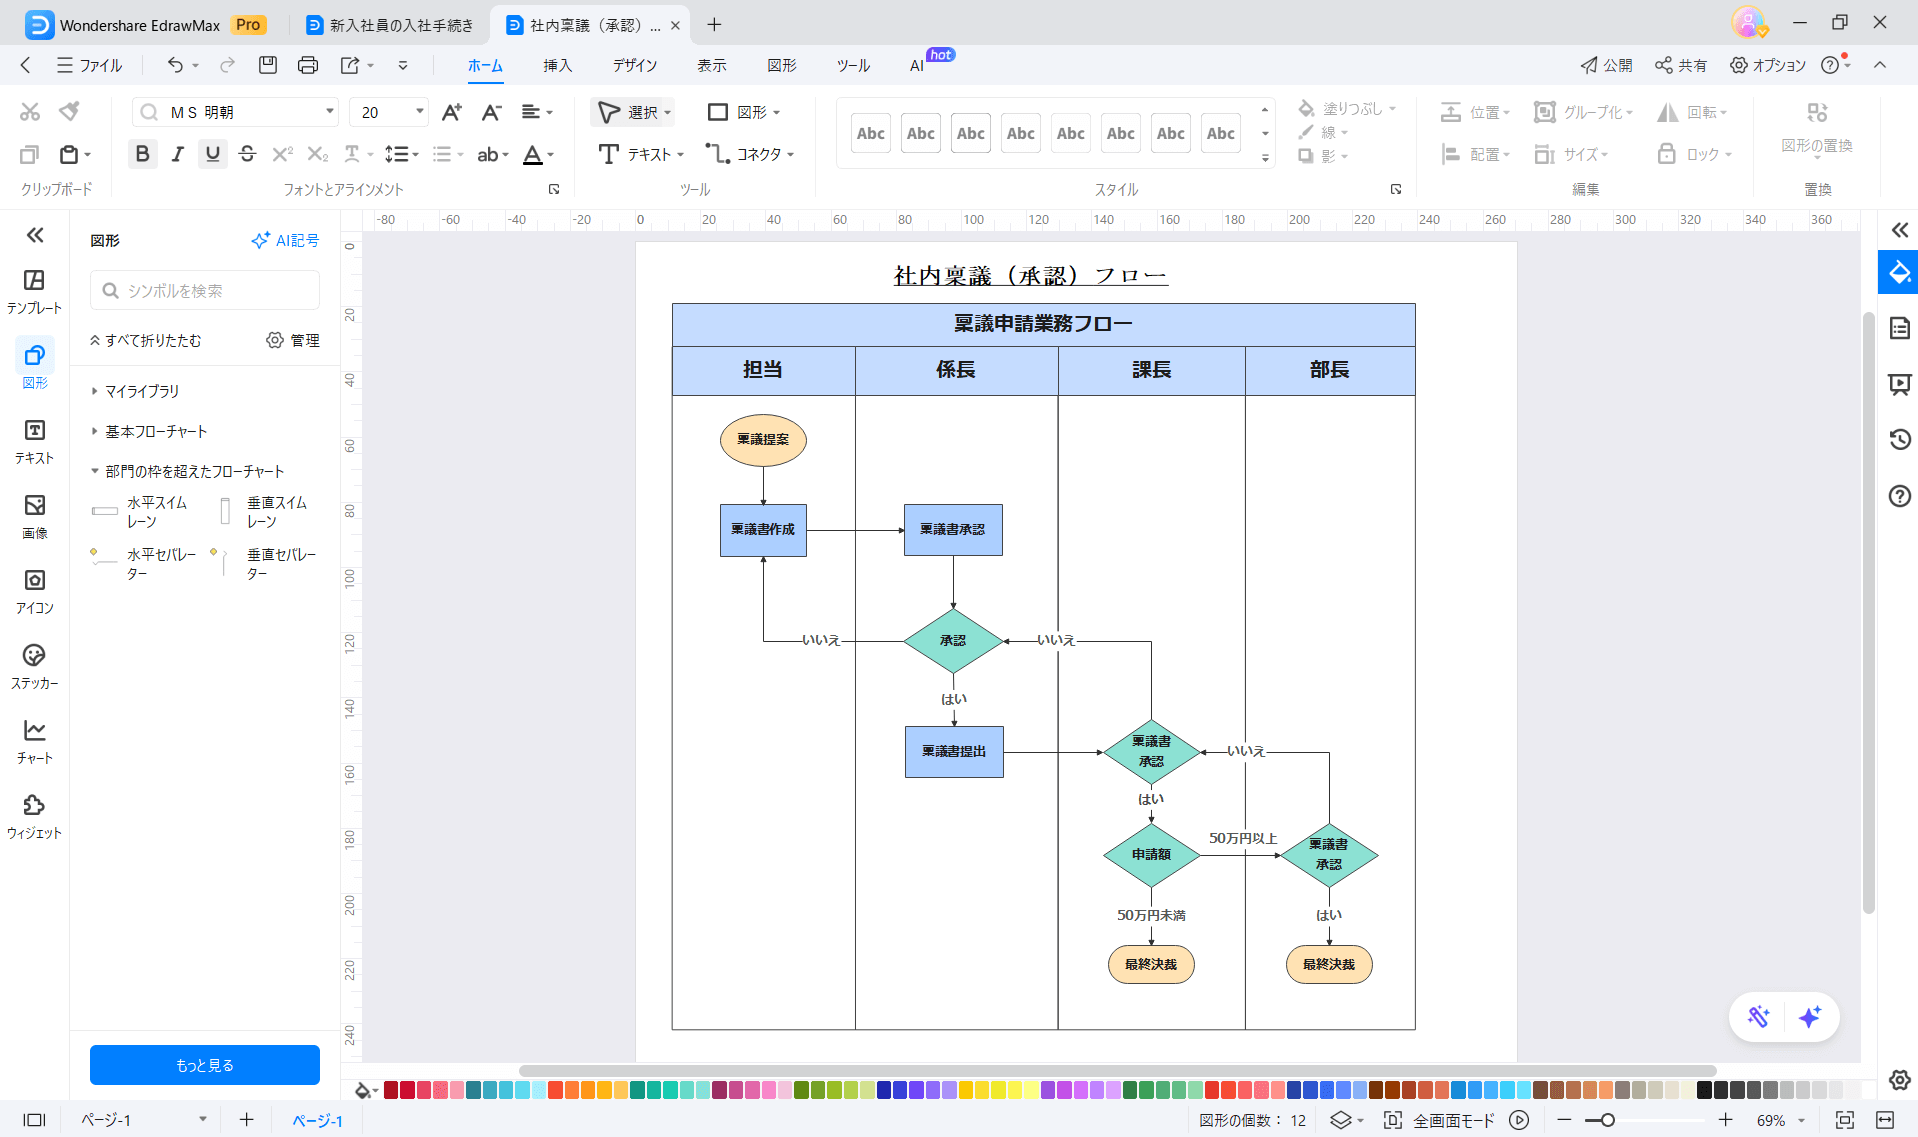Toggle Superscript formatting

coord(282,154)
